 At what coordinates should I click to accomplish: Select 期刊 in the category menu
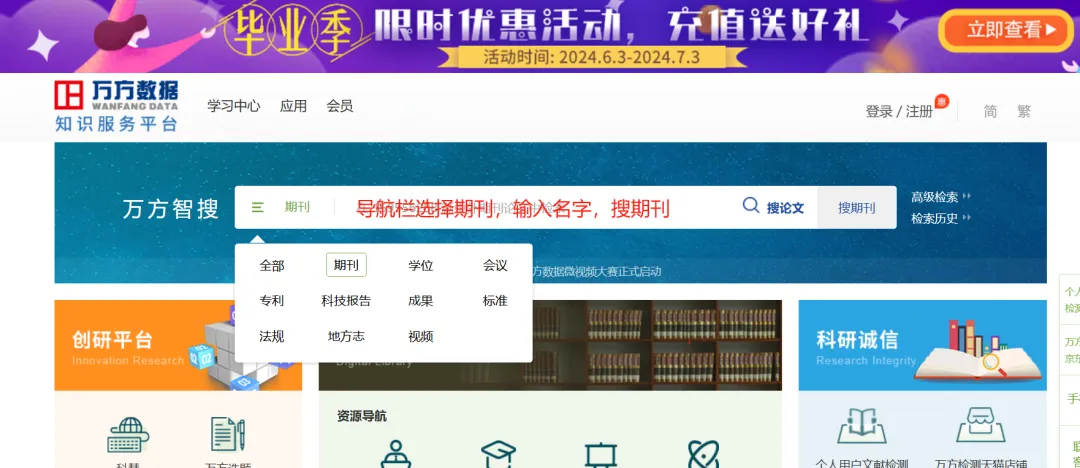click(x=346, y=265)
